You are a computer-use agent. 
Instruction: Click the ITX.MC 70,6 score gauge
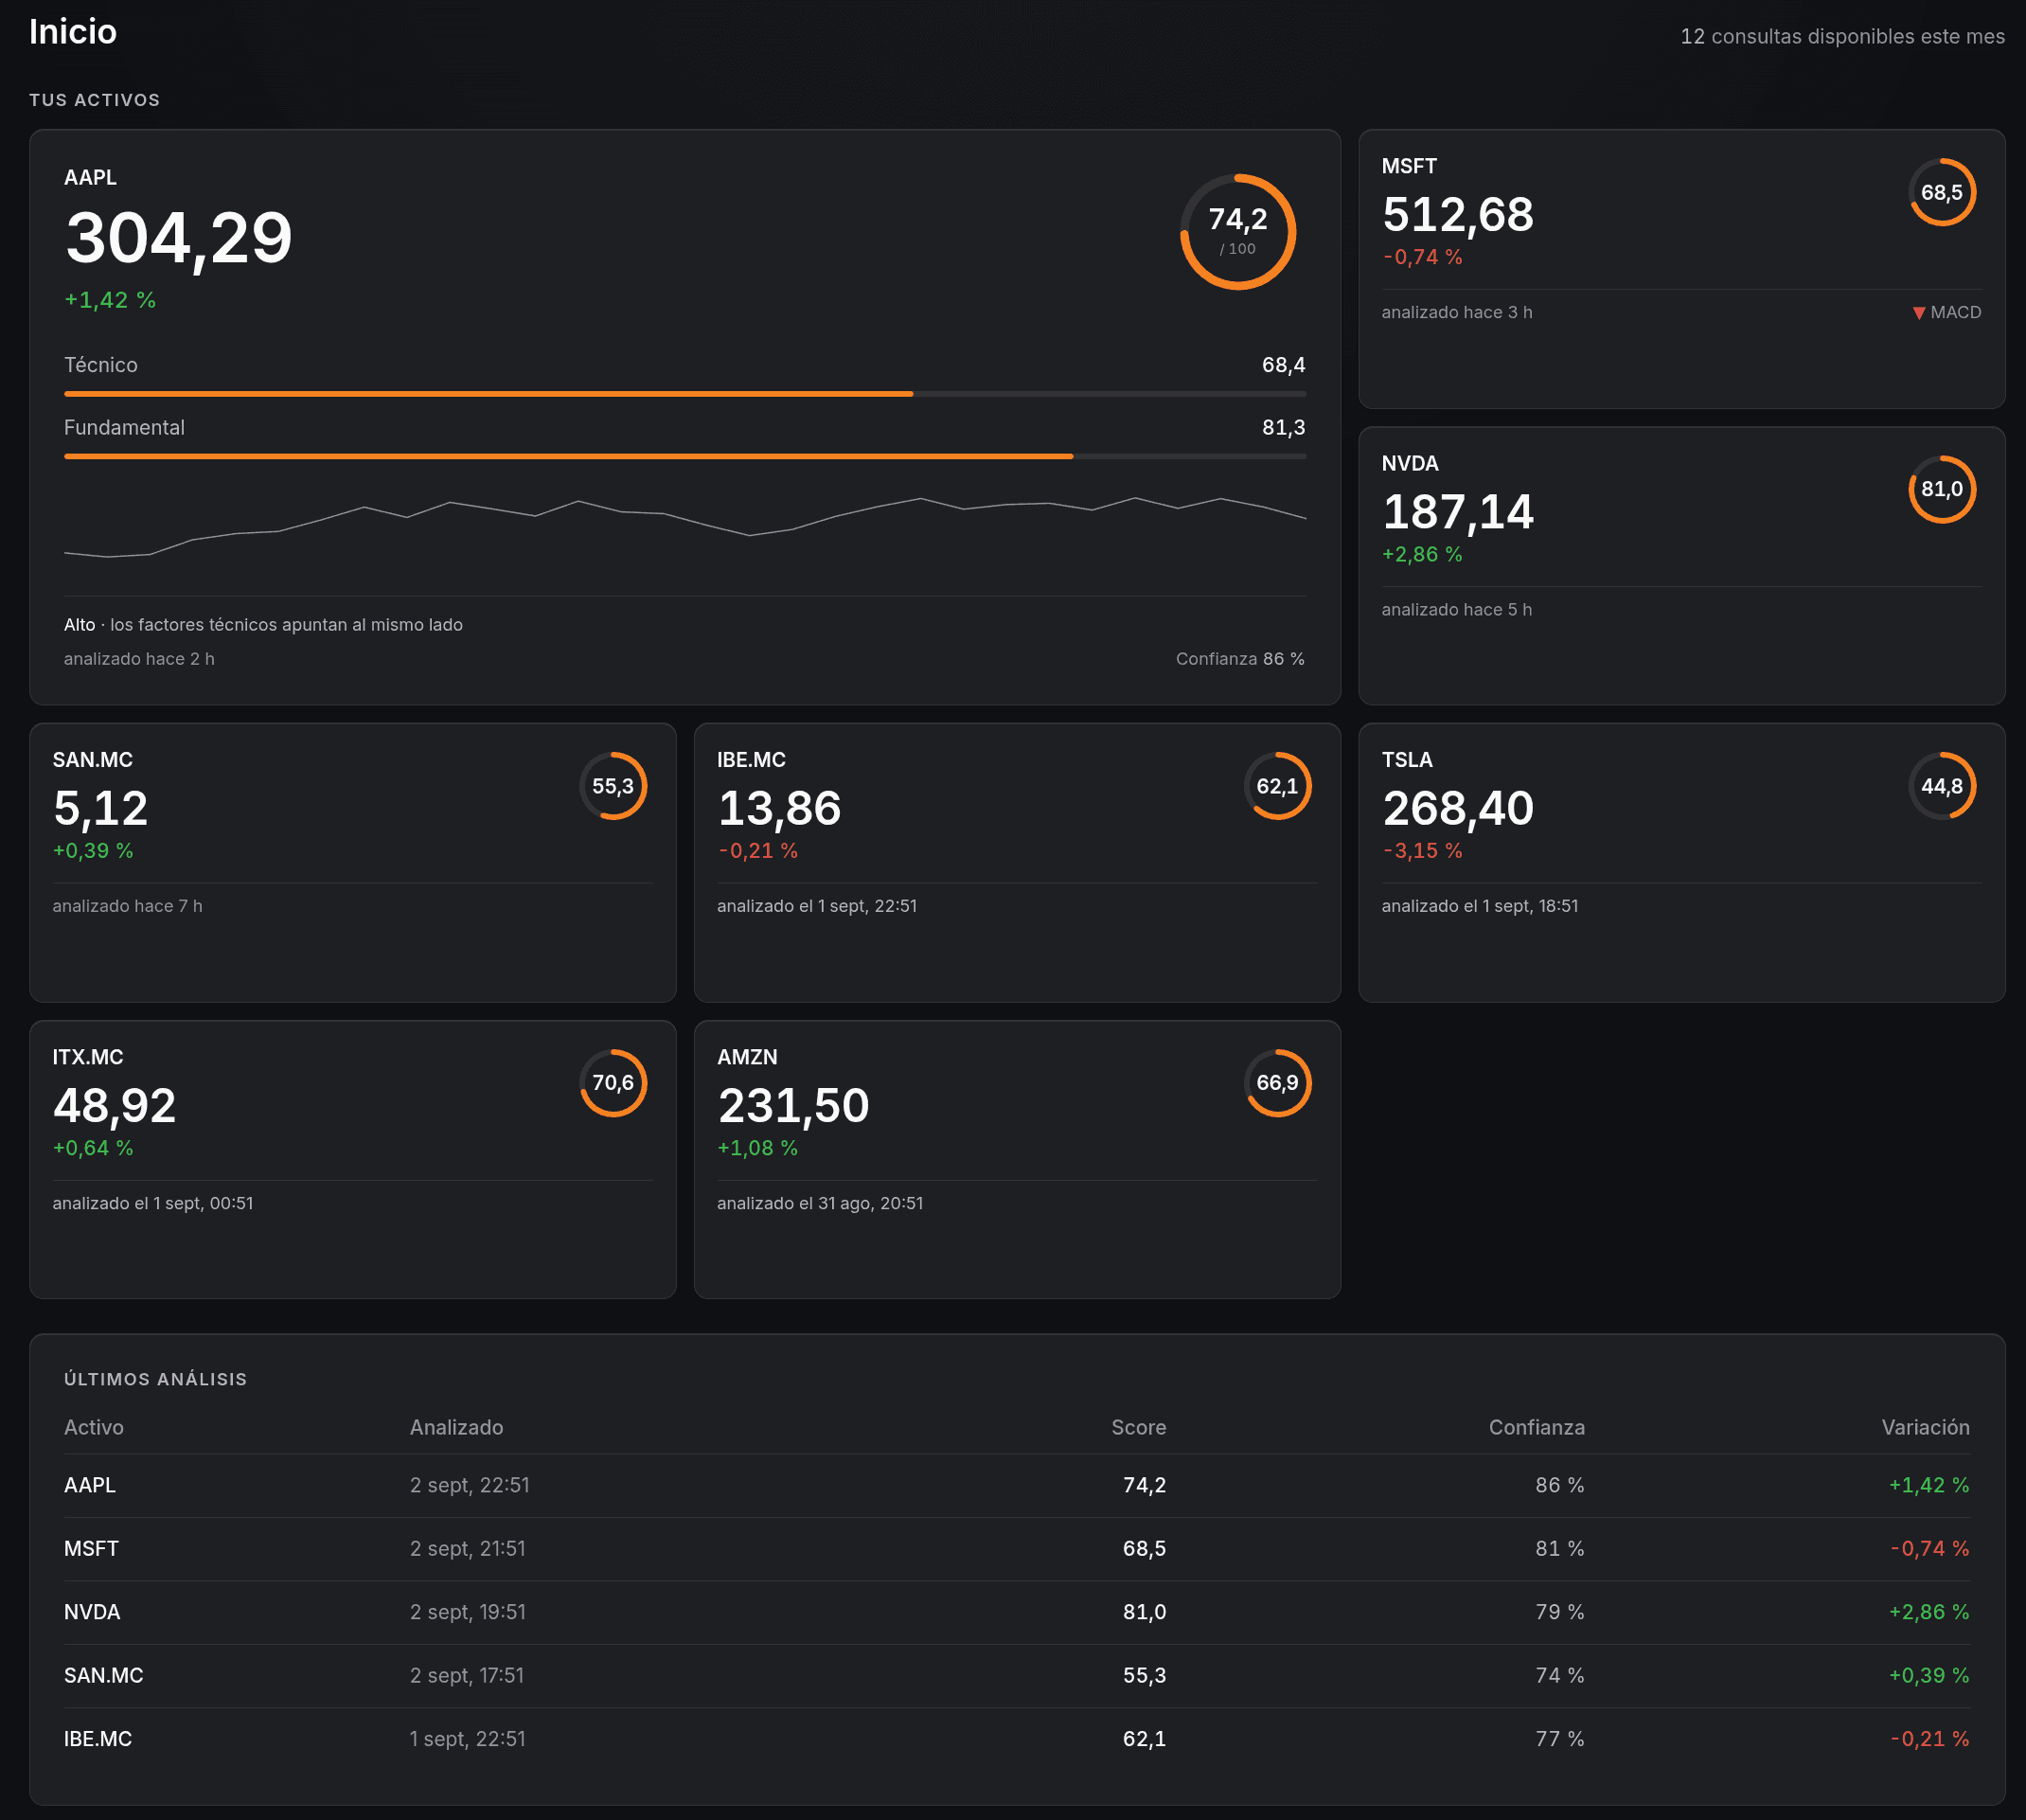pyautogui.click(x=613, y=1083)
